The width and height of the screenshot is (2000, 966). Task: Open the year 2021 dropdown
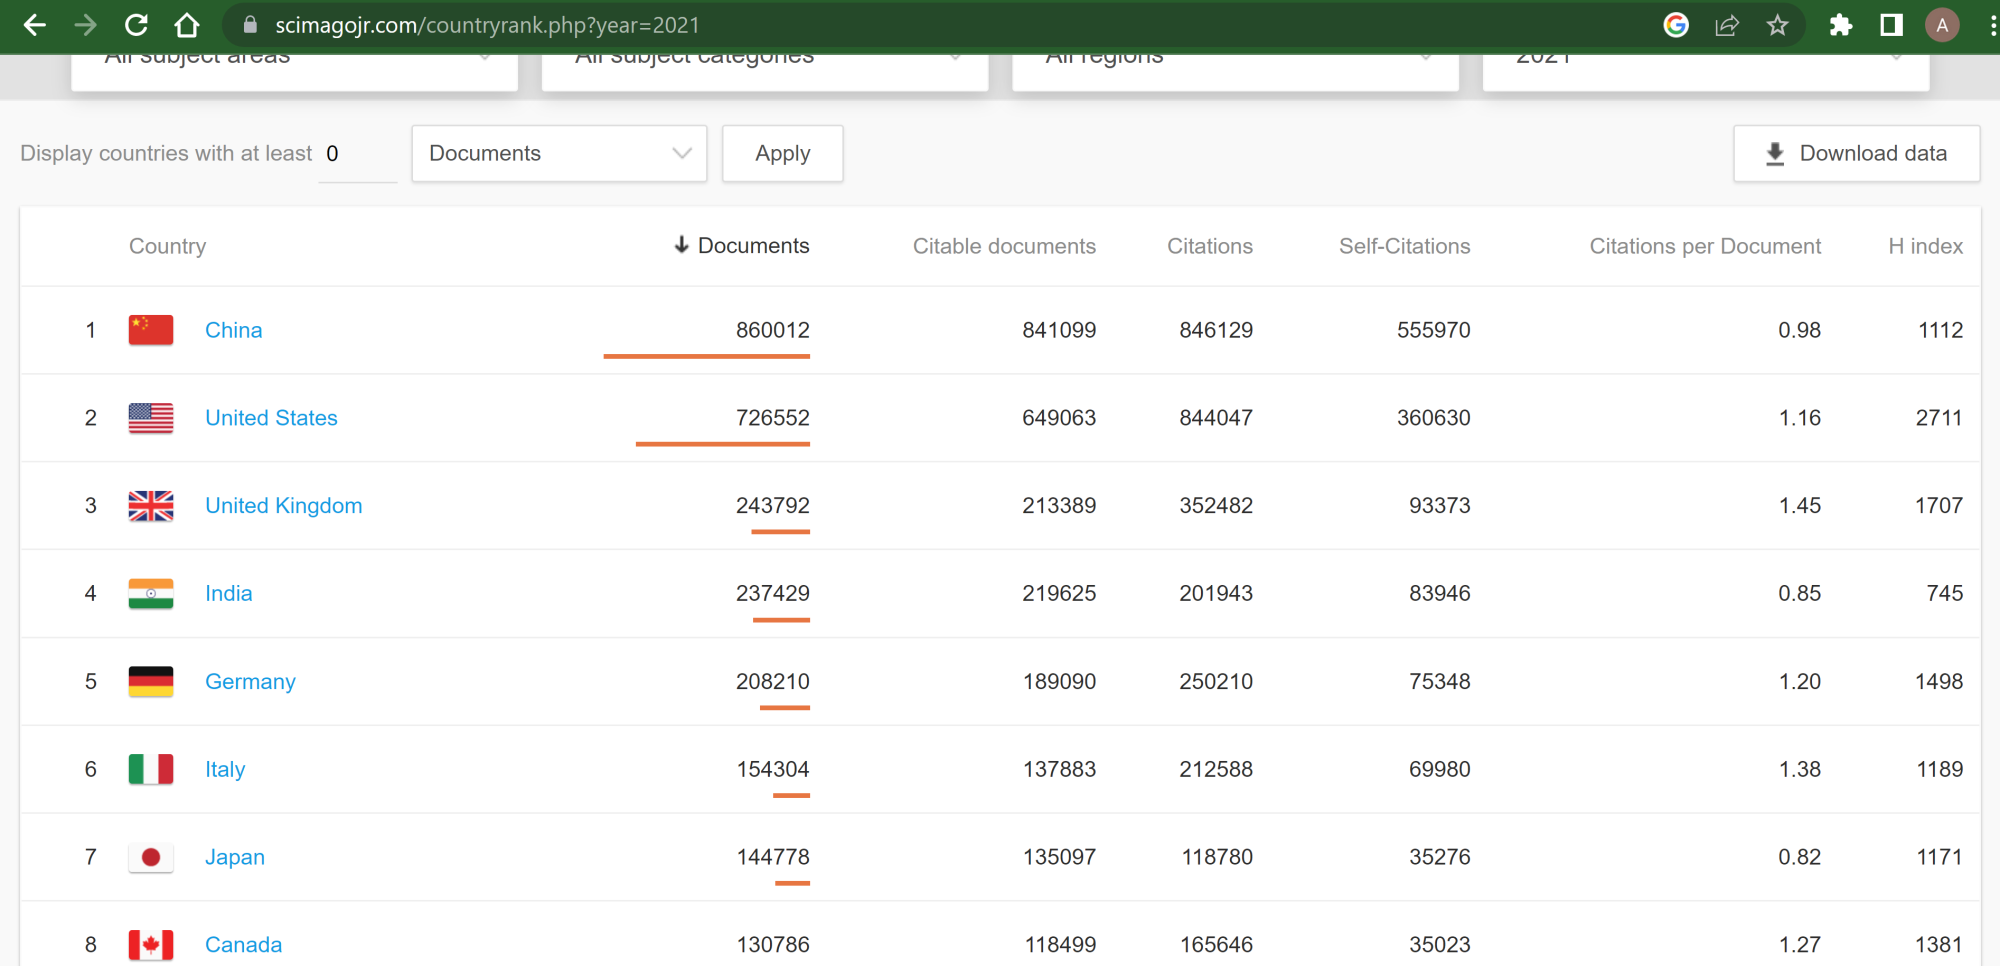pyautogui.click(x=1706, y=72)
